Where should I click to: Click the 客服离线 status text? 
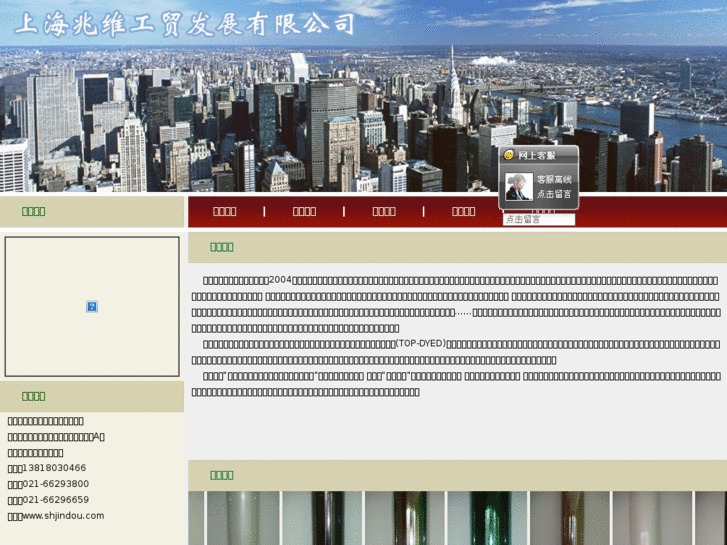pyautogui.click(x=554, y=180)
